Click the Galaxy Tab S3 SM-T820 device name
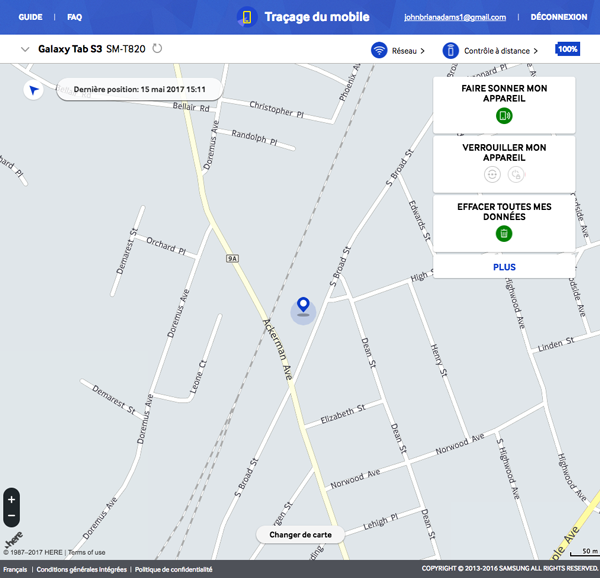This screenshot has height=578, width=600. 92,49
